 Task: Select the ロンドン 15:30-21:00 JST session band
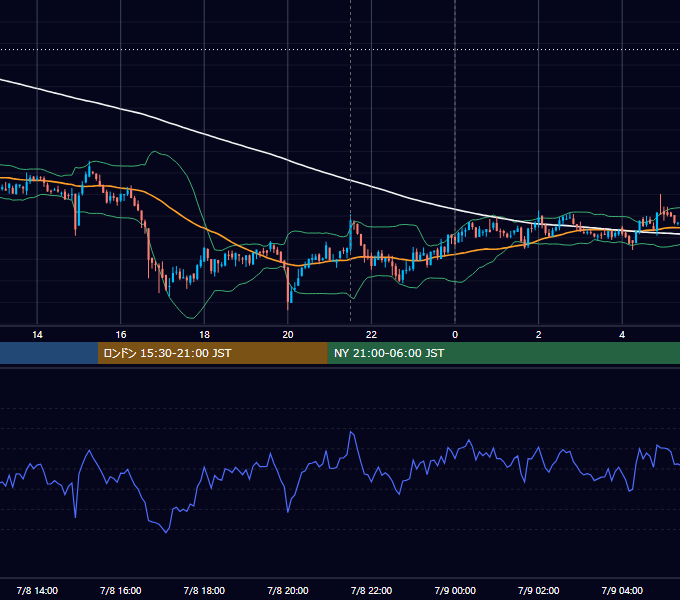click(x=212, y=353)
